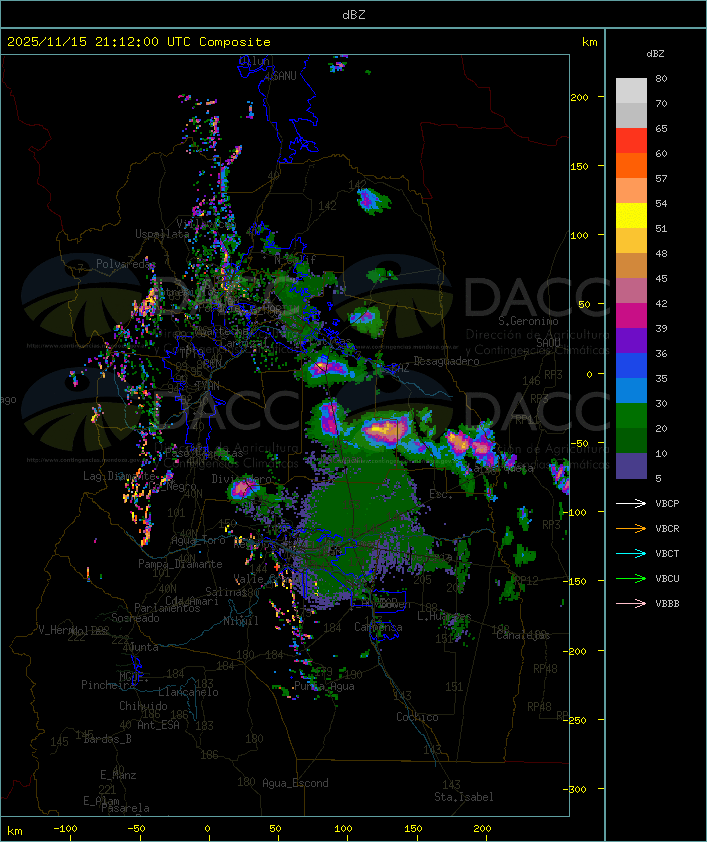Click the slate 5-10 dBZ legend swatch

click(631, 466)
